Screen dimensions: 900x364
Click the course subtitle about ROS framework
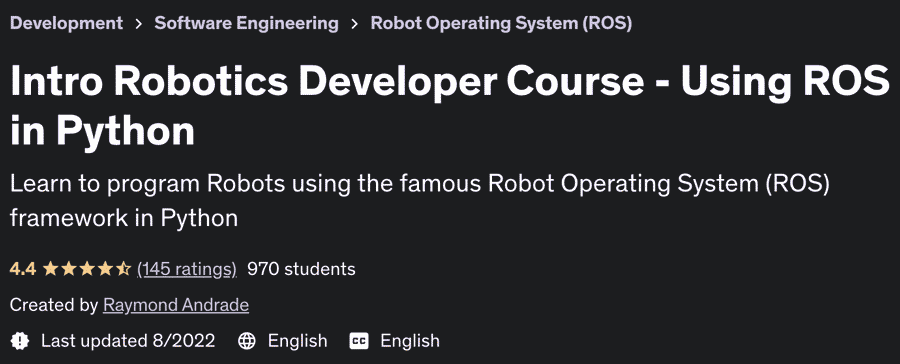click(x=420, y=202)
